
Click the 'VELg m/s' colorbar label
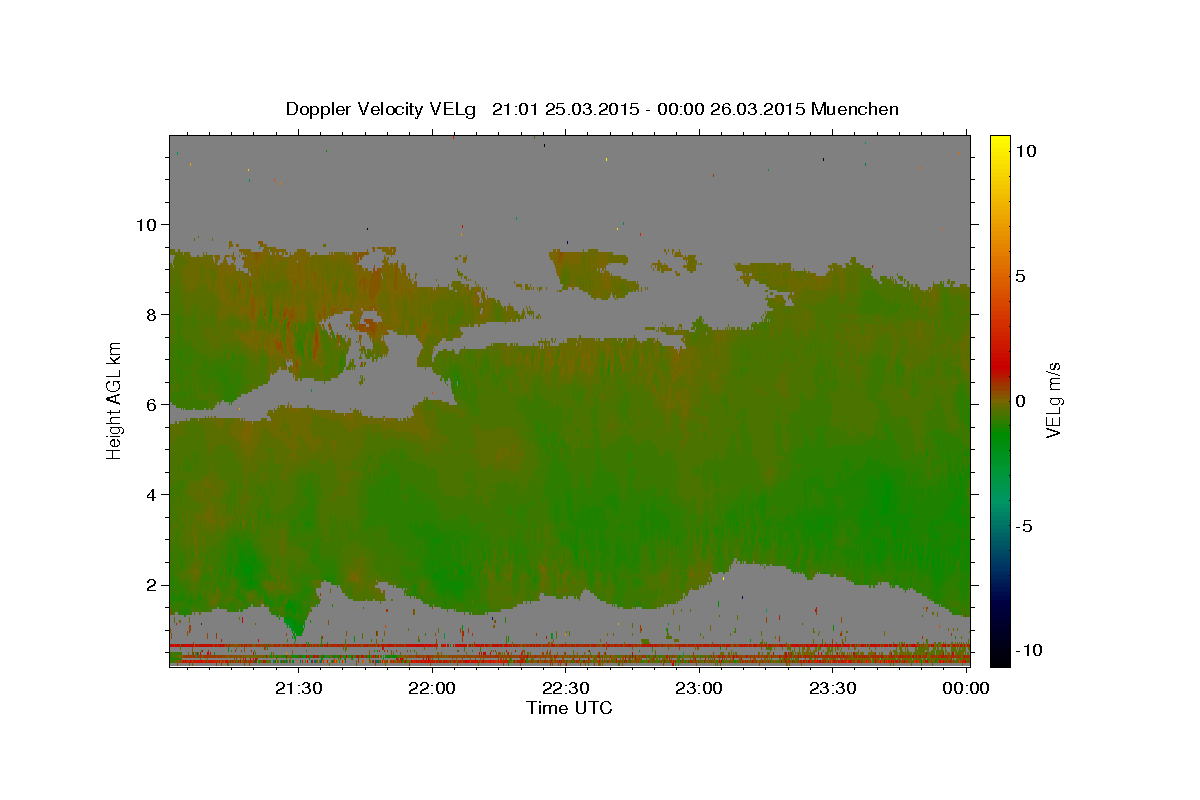click(x=1053, y=400)
